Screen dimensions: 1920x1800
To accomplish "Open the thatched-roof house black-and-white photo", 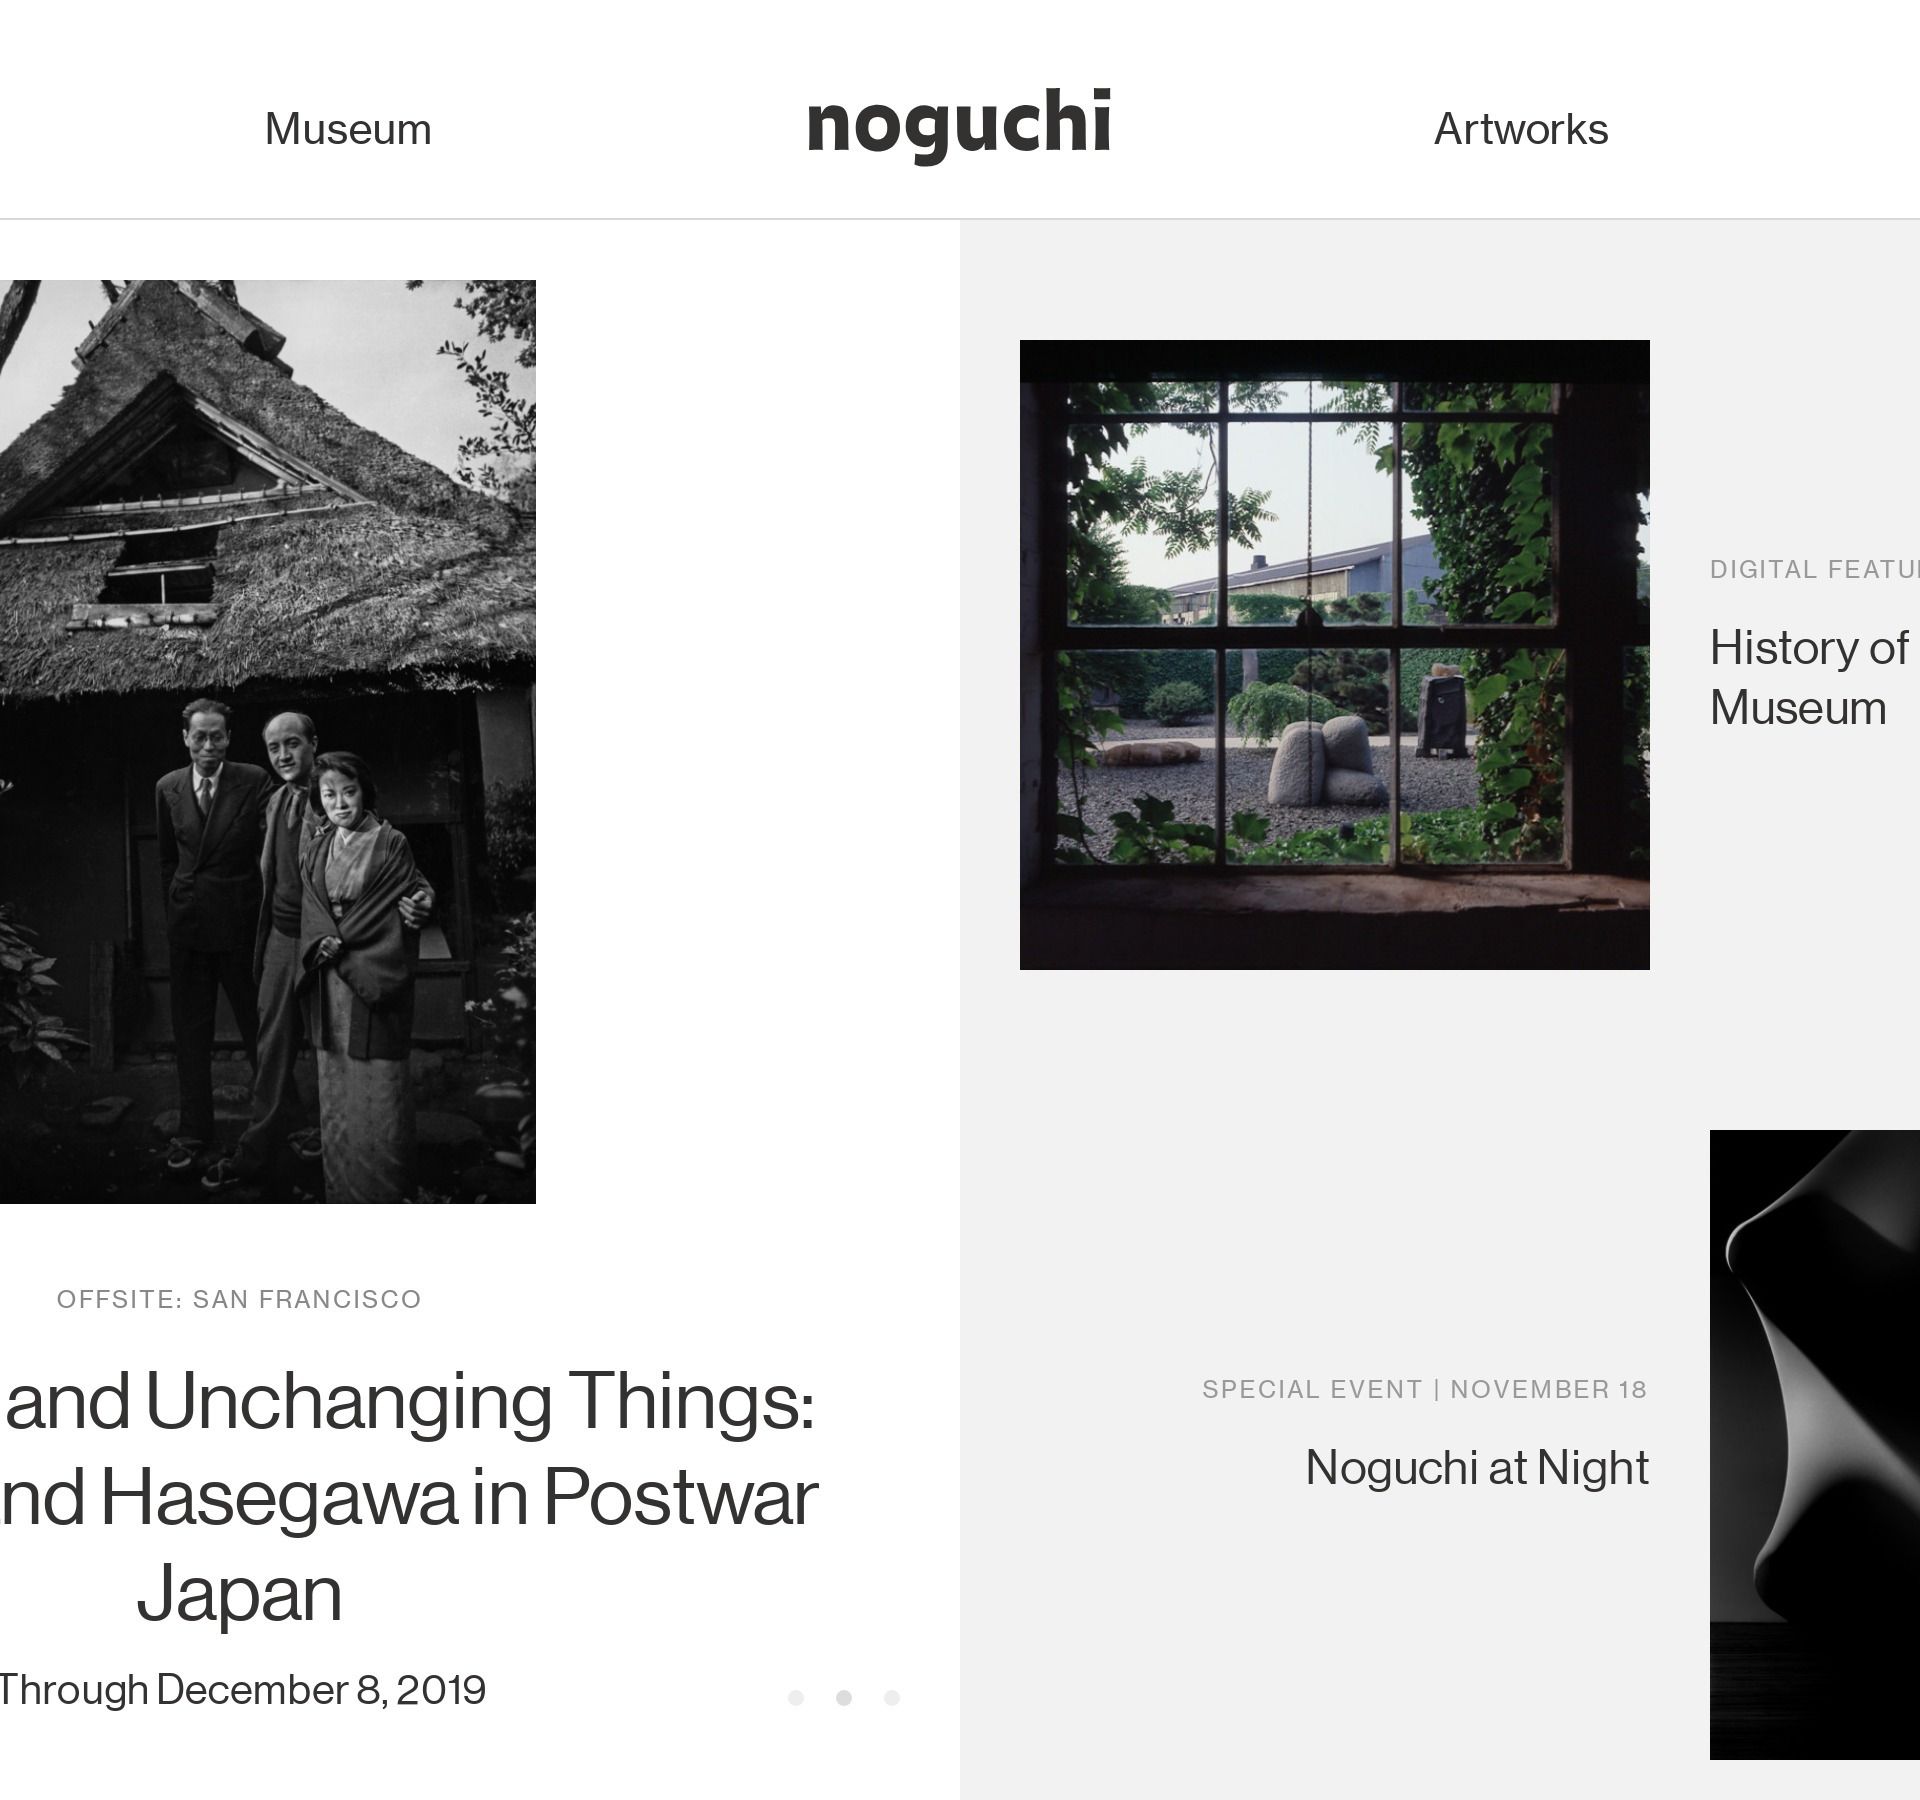I will [268, 741].
